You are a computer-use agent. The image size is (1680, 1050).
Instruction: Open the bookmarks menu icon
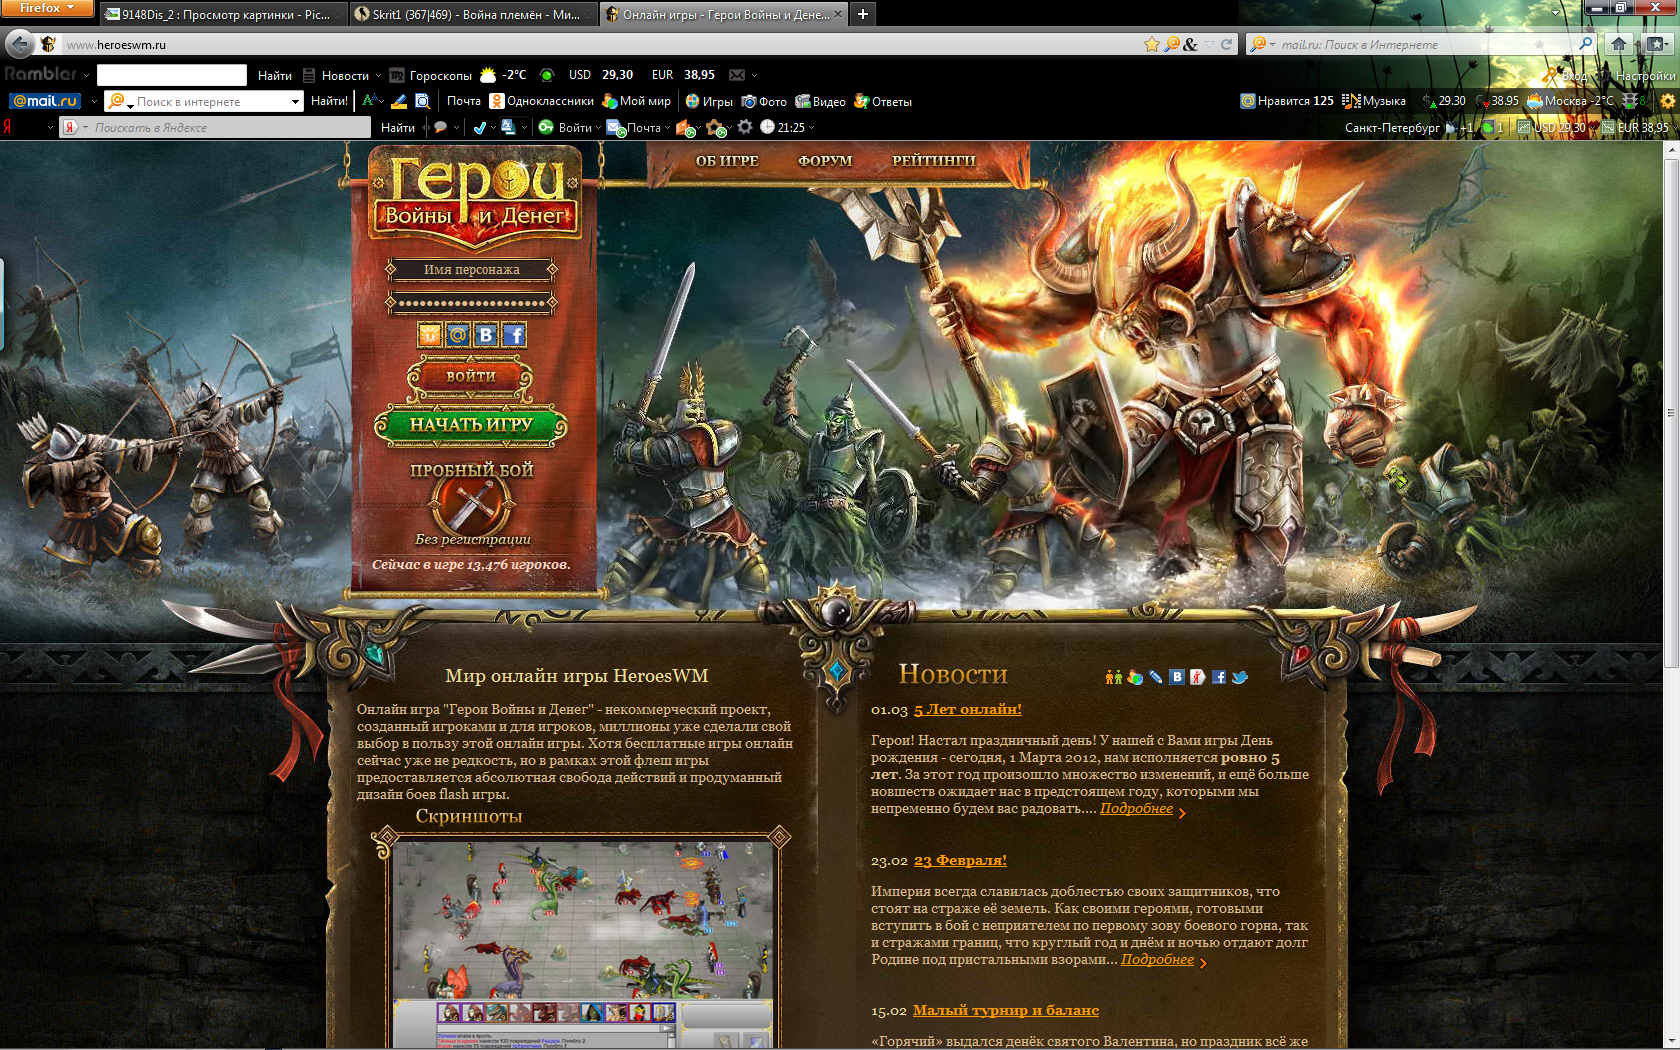pos(1656,44)
